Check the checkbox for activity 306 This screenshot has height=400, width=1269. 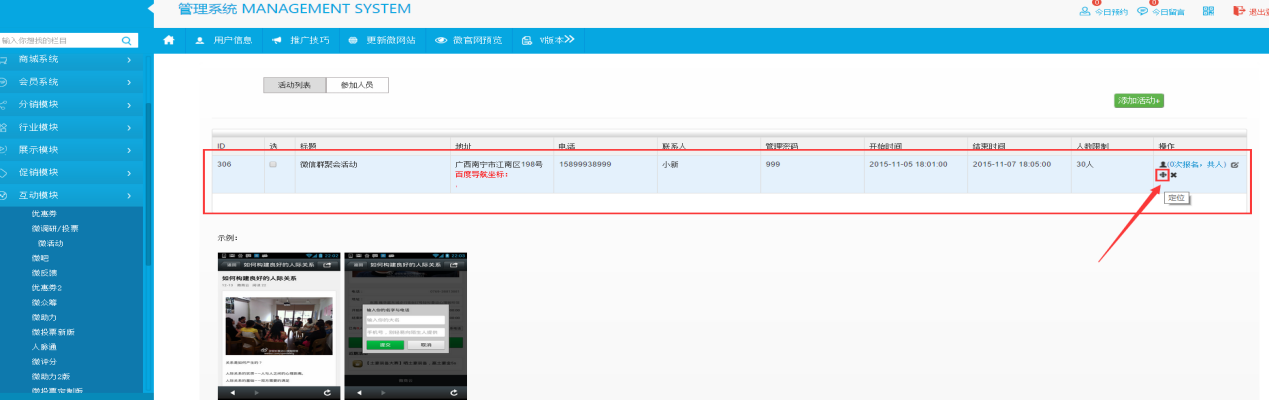(x=272, y=164)
